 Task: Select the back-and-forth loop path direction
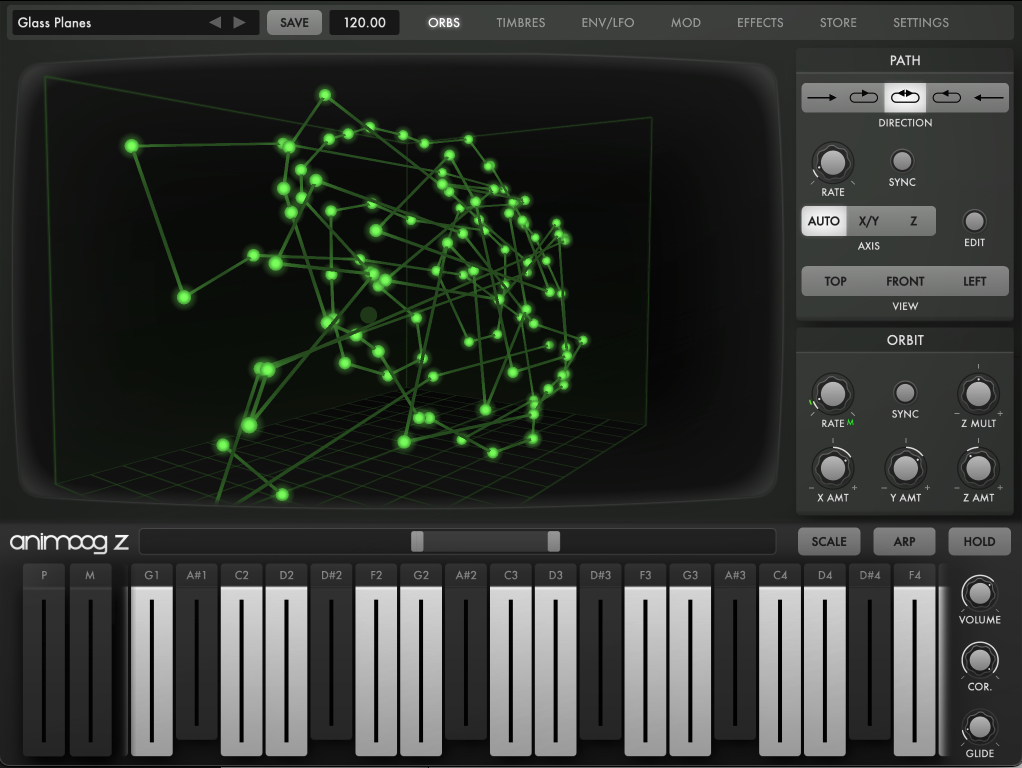905,98
